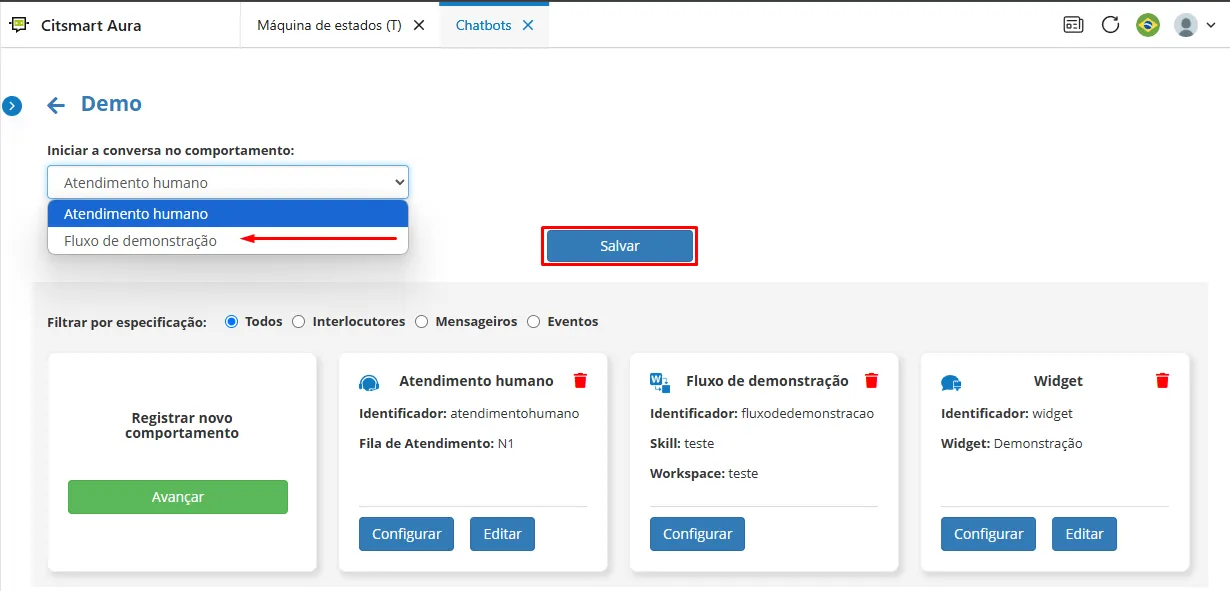Viewport: 1230px width, 591px height.
Task: Click the Demo page title
Action: 111,104
